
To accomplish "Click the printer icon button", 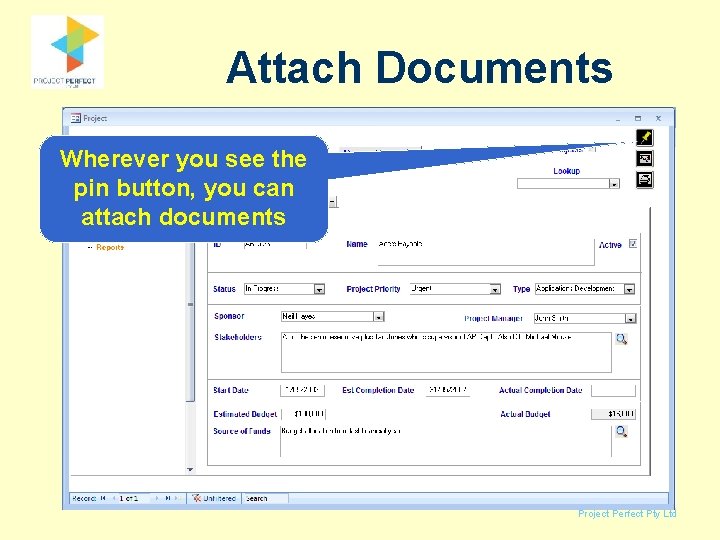I will (x=645, y=180).
